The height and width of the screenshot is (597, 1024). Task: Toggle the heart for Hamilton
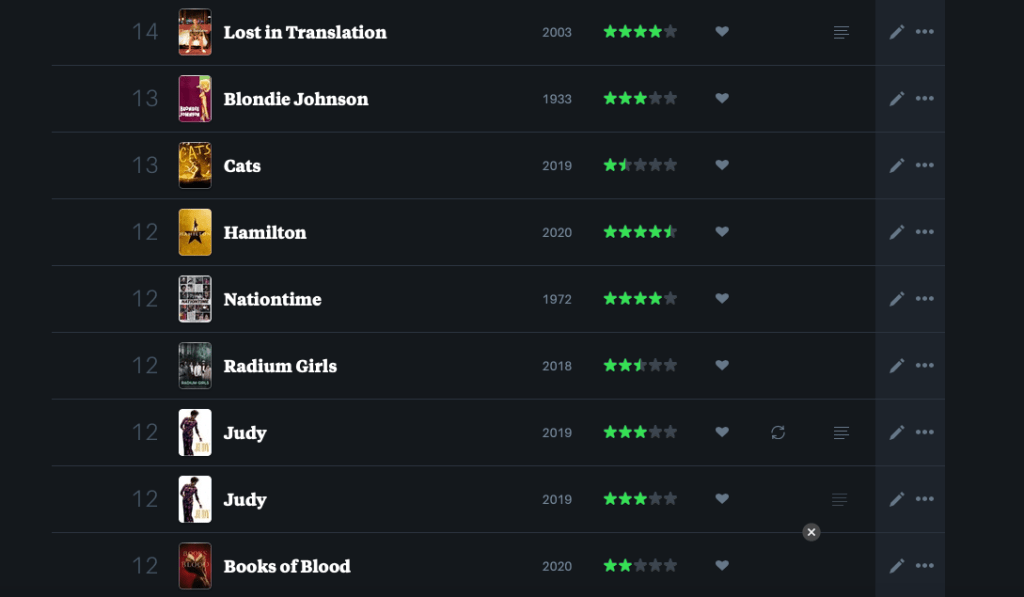[722, 232]
